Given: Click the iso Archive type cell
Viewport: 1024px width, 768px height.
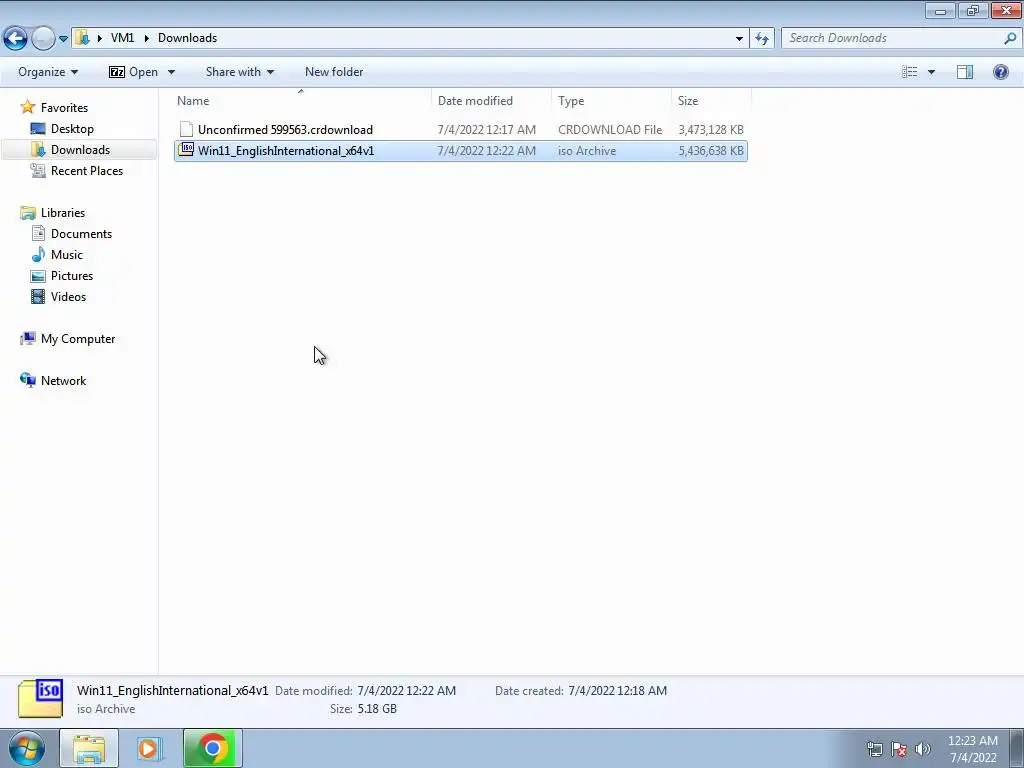Looking at the screenshot, I should 586,151.
